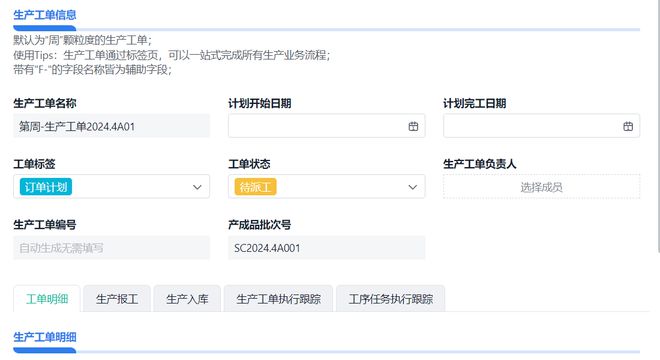Open calendar icon for 计划完工日期
The image size is (660, 360).
628,126
